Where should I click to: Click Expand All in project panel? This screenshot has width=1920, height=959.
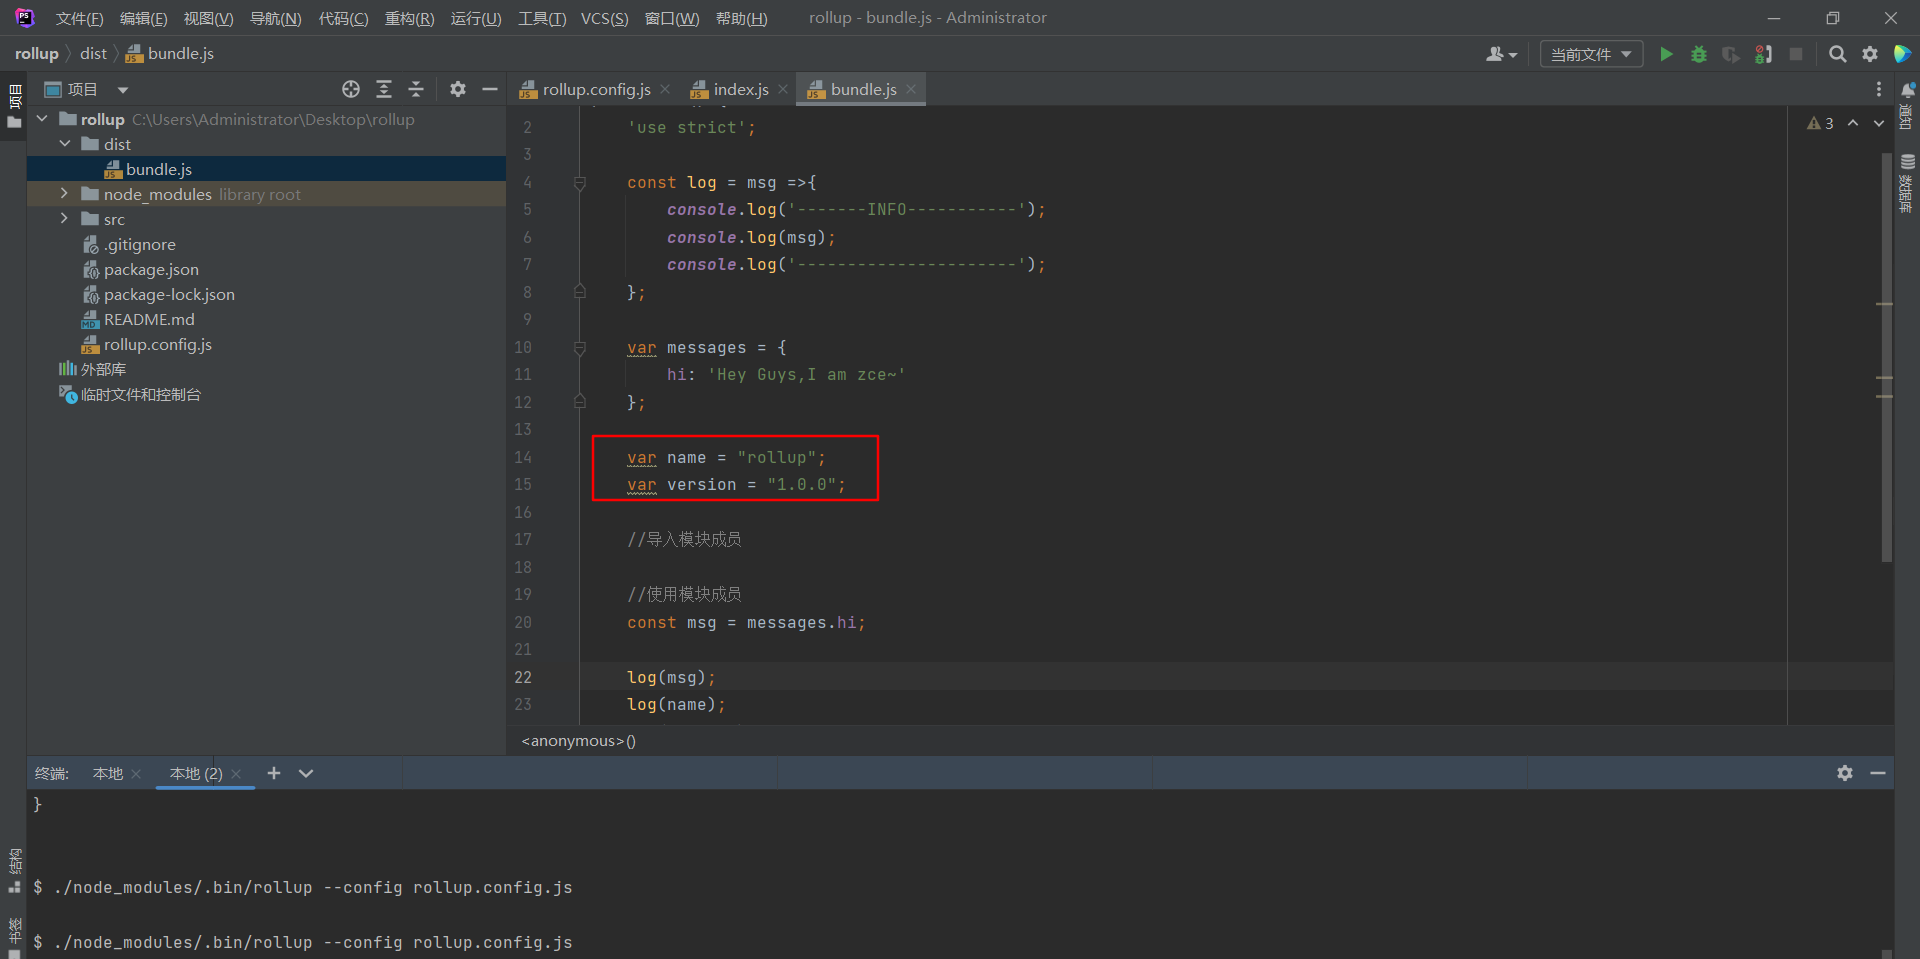pos(384,89)
